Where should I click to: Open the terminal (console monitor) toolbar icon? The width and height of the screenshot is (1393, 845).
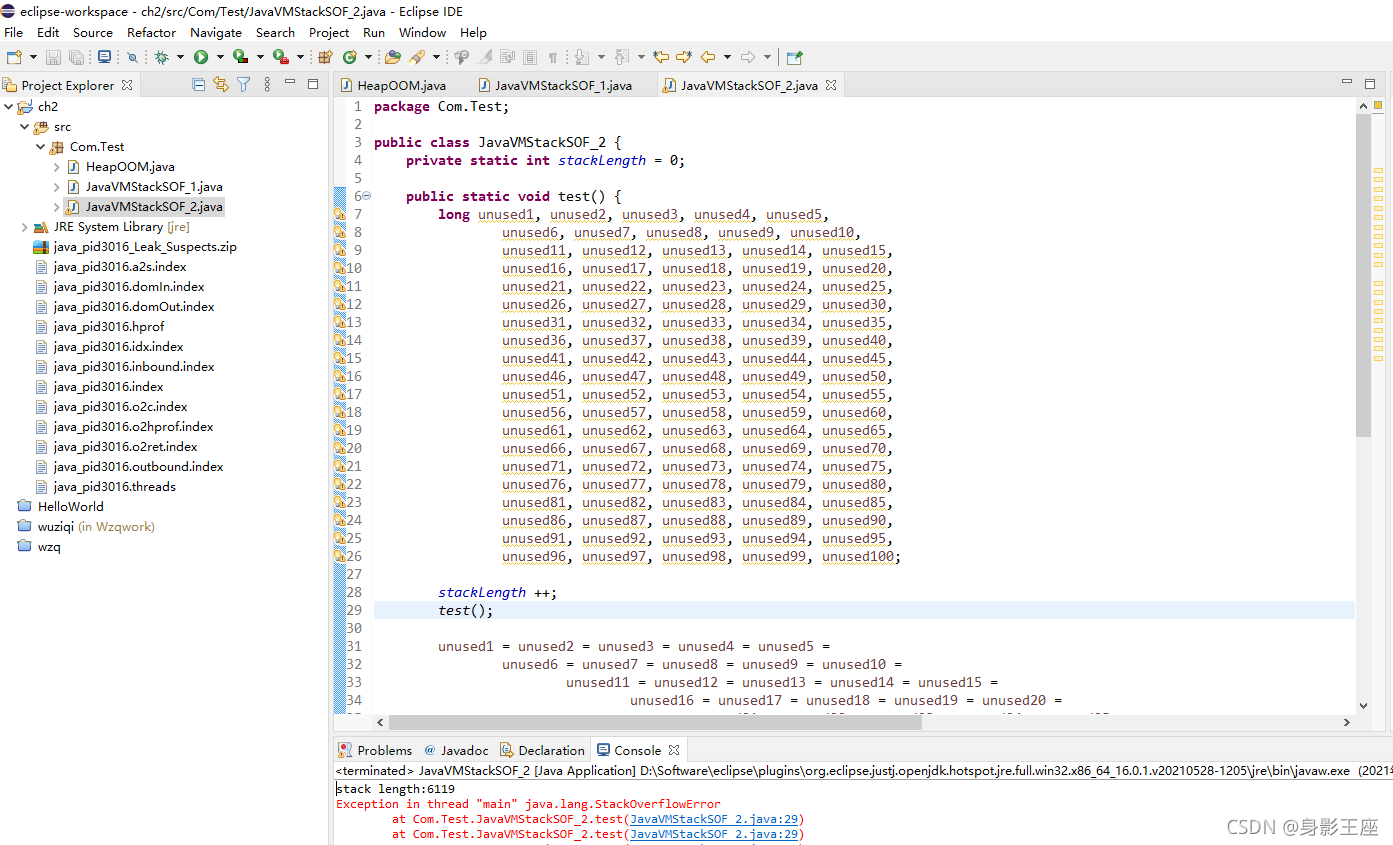pyautogui.click(x=105, y=57)
